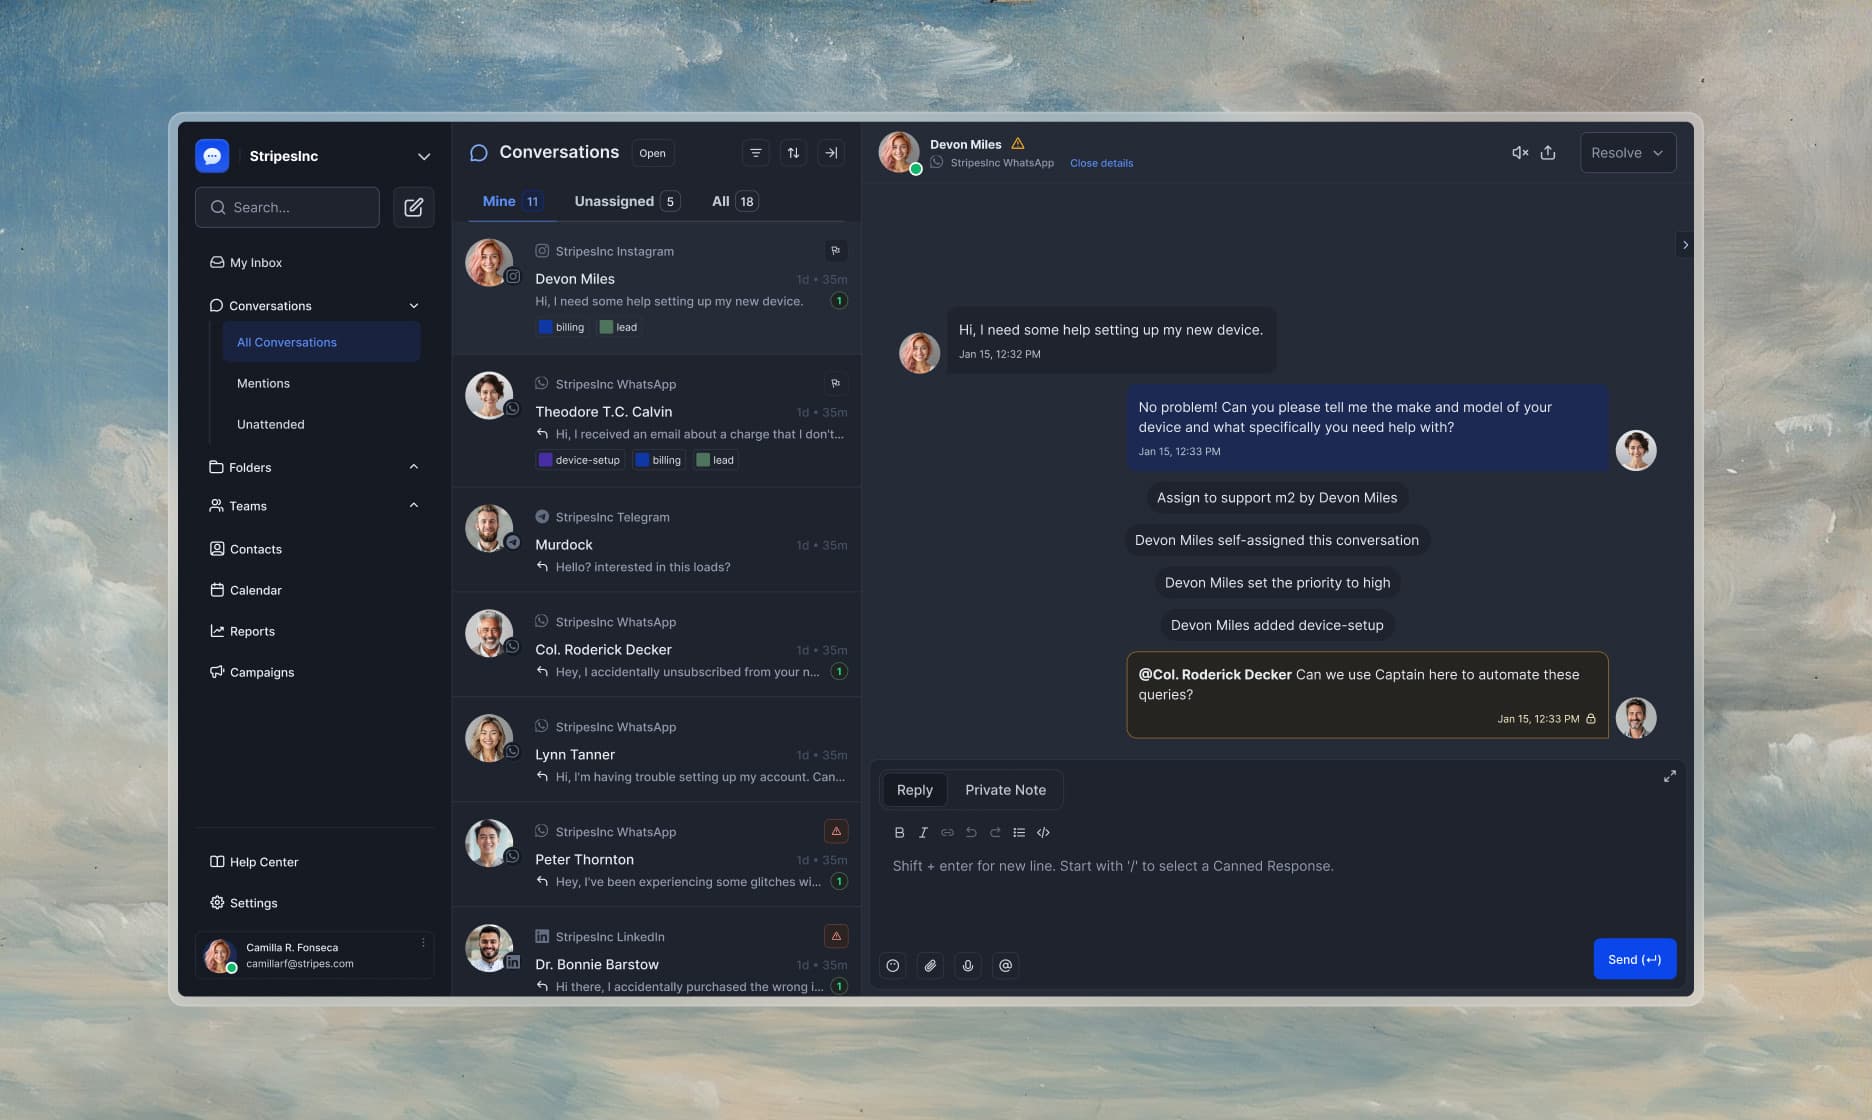Expand the Folders section
1872x1120 pixels.
point(414,467)
